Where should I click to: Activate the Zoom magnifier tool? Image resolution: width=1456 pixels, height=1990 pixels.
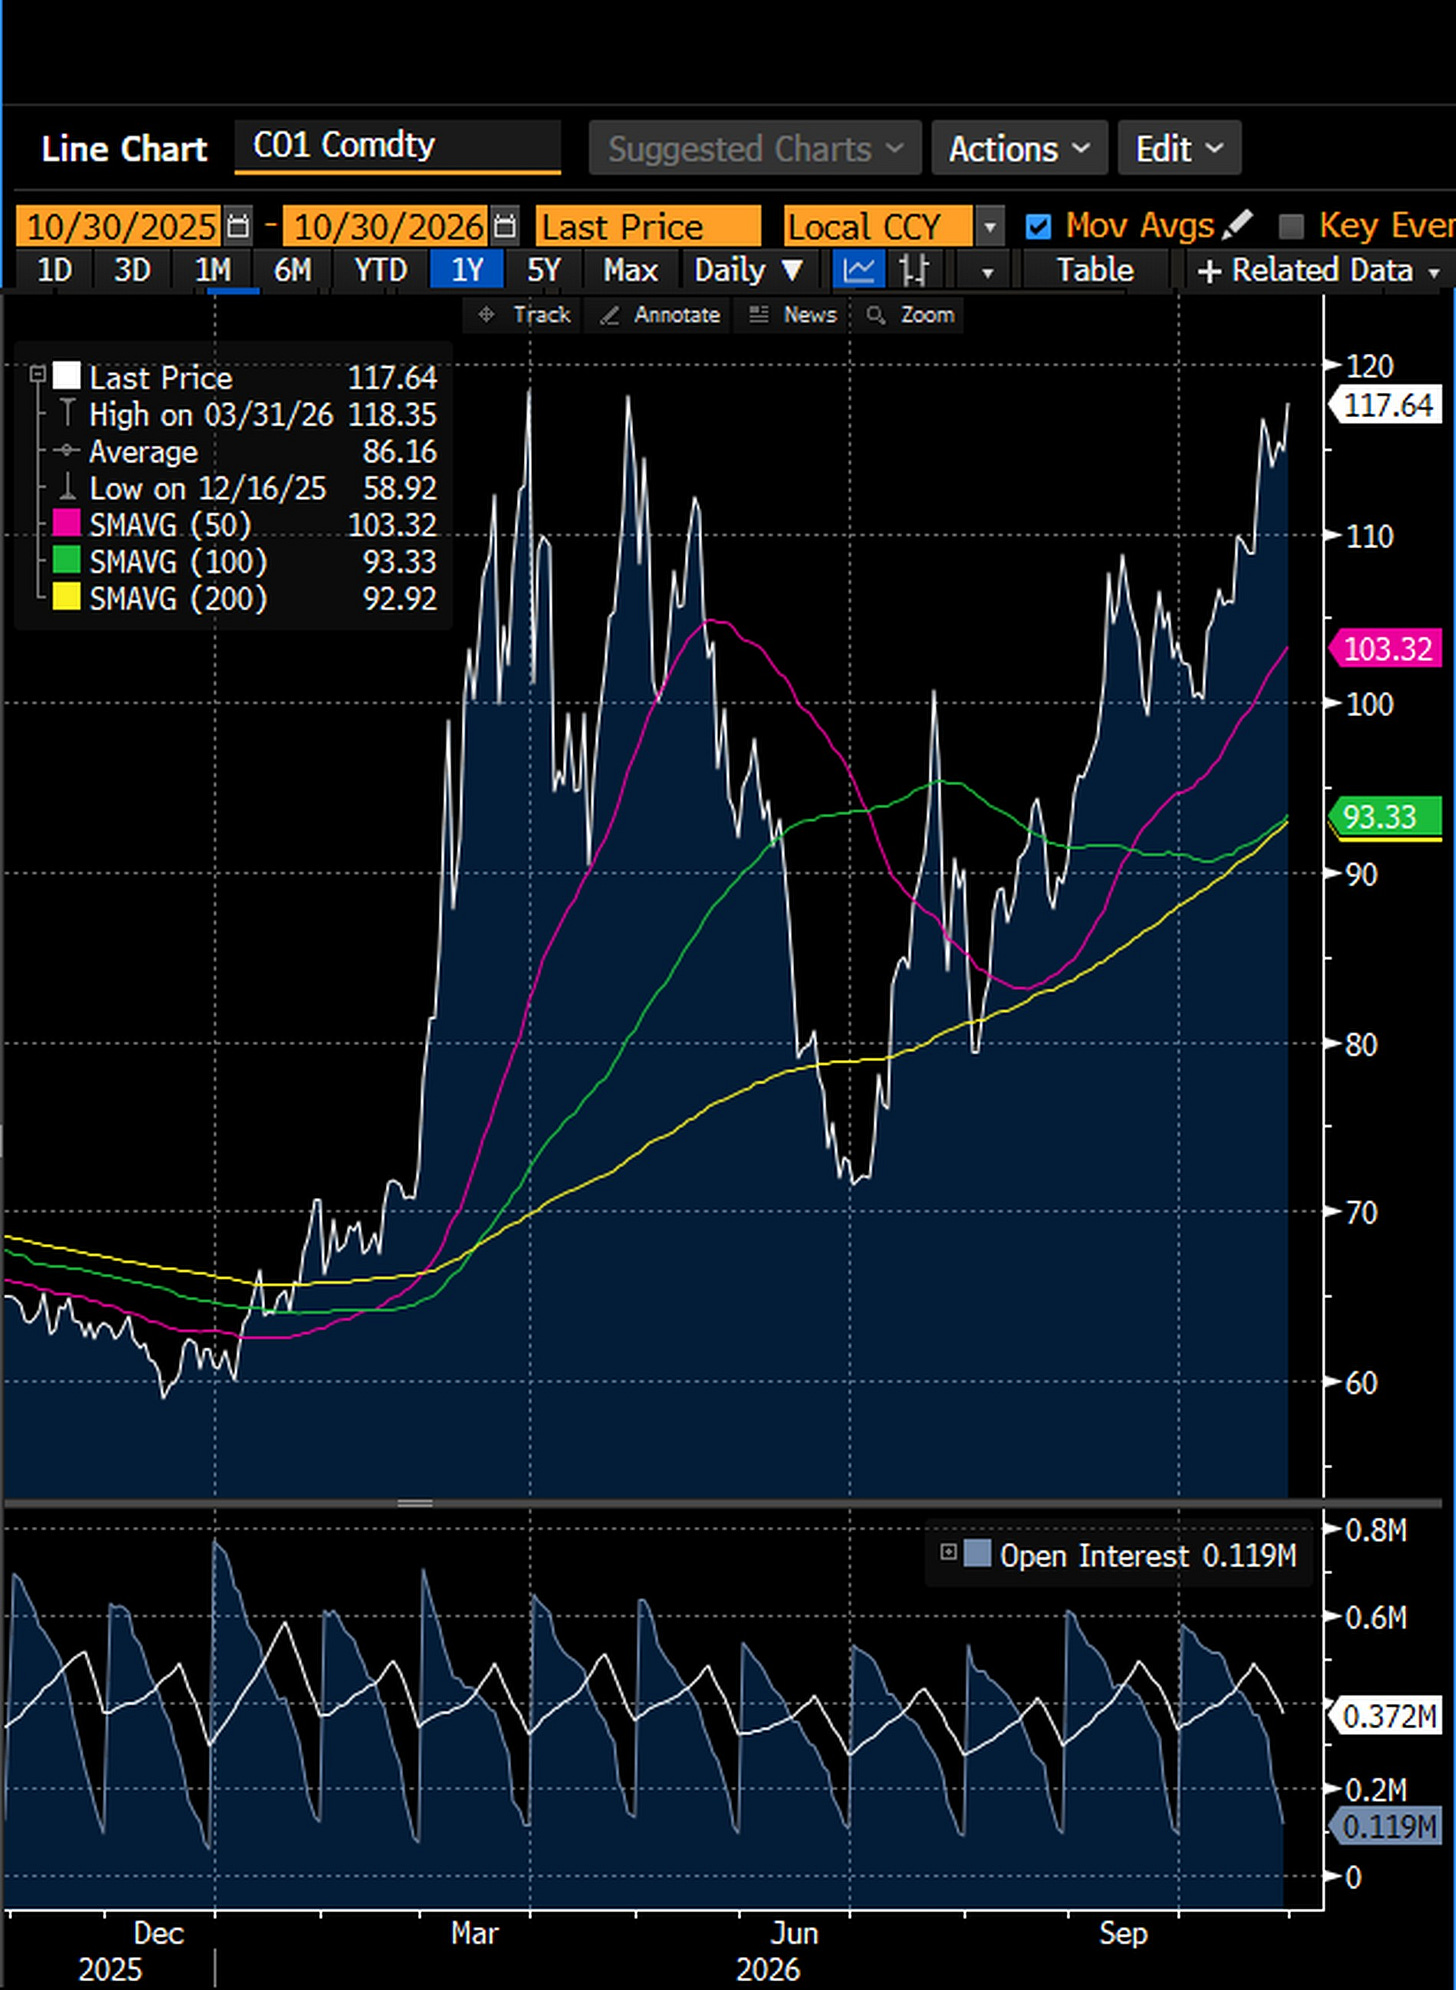(910, 315)
